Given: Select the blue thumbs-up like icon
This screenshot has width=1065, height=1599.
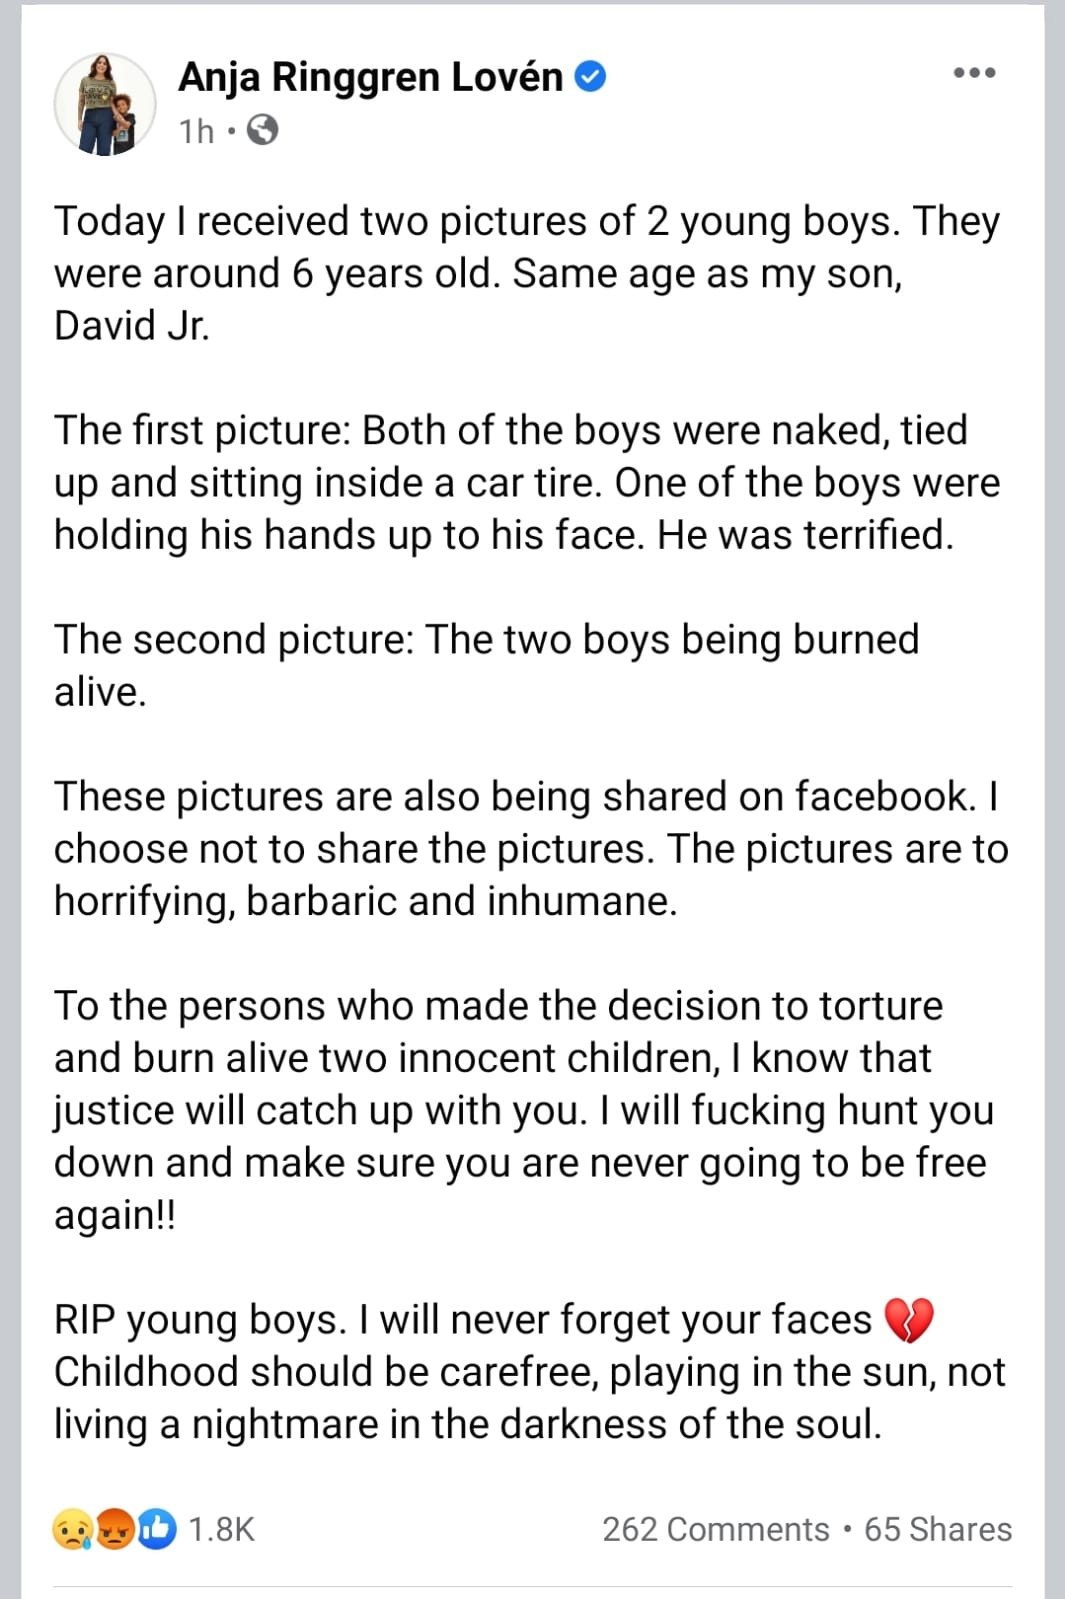Looking at the screenshot, I should pos(157,1529).
